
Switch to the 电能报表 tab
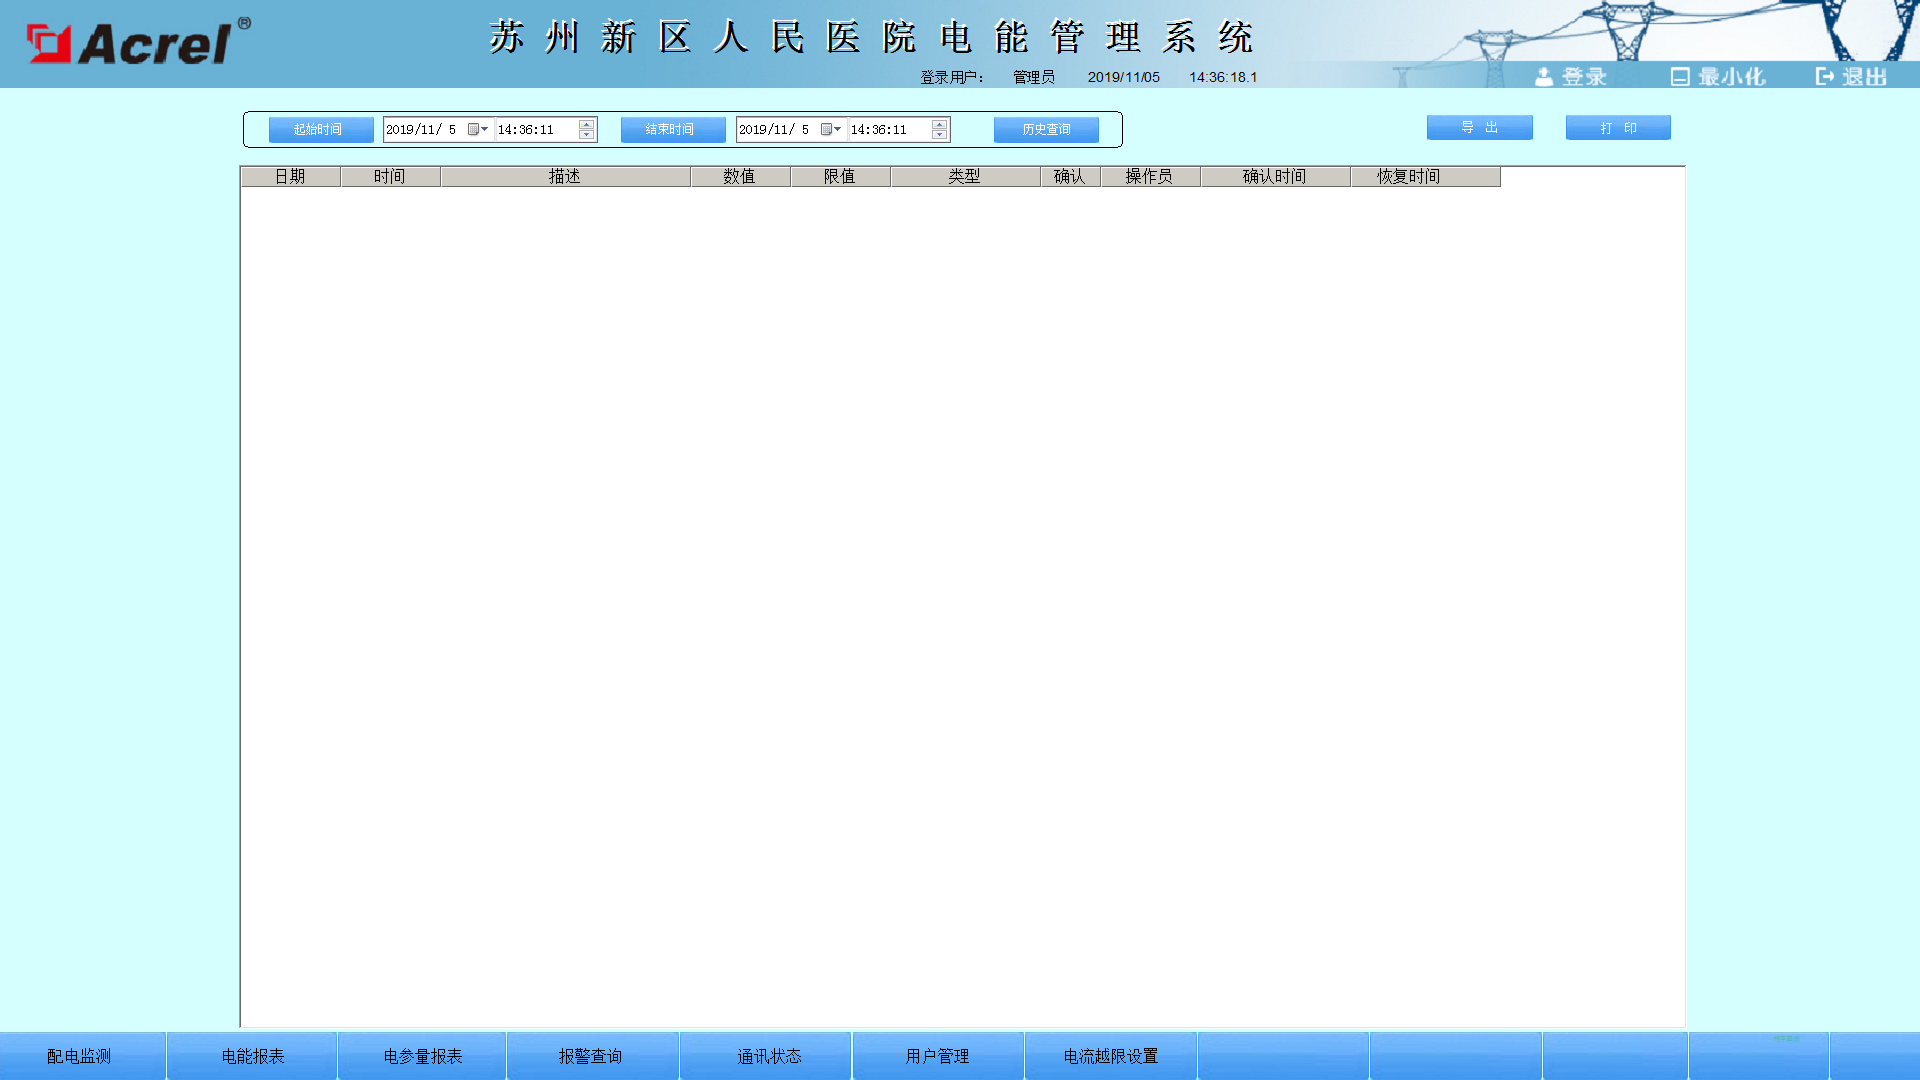tap(253, 1056)
